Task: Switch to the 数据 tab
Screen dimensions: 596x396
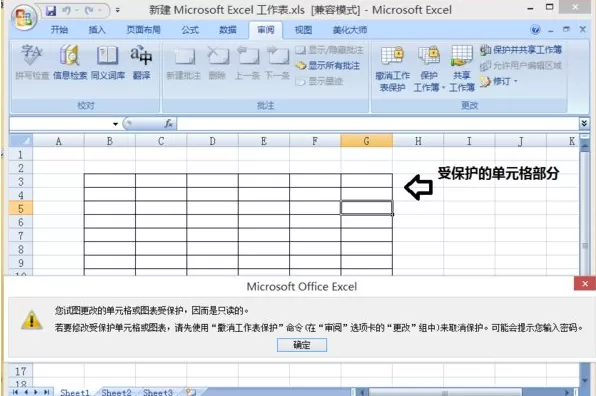Action: click(228, 30)
